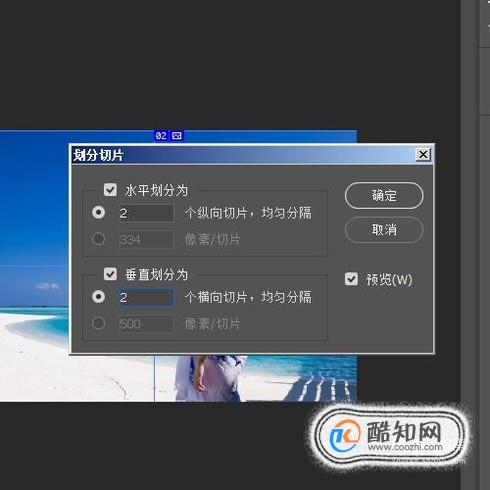The height and width of the screenshot is (490, 490).
Task: Select the 个横向切片，均匀分隔 radio button
Action: 98,297
